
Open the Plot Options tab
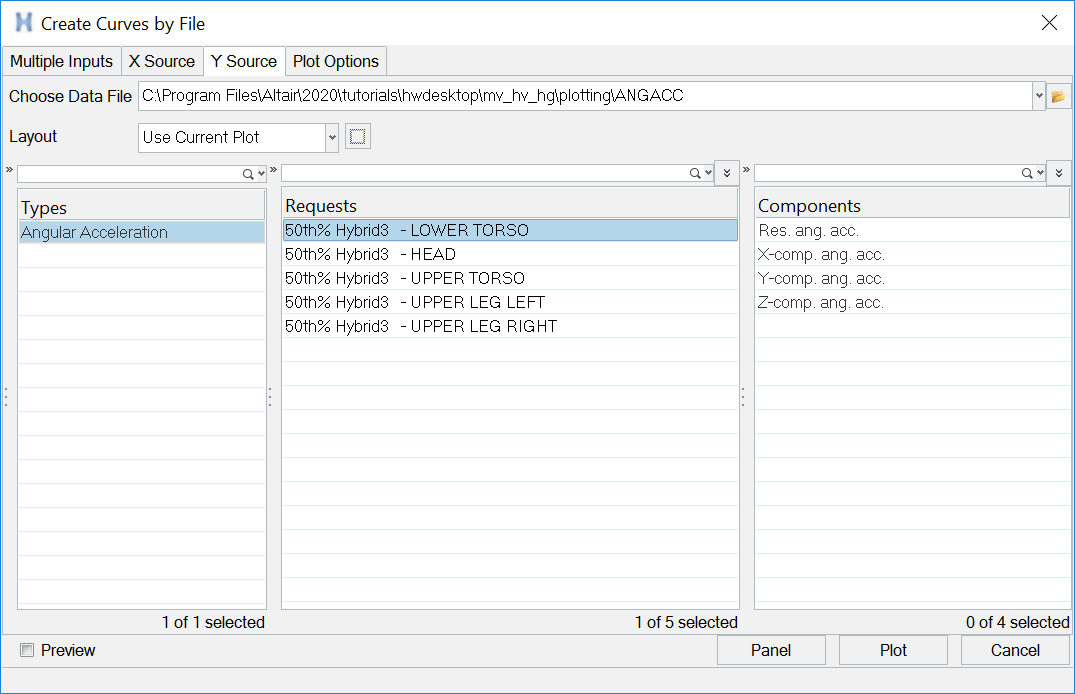pos(336,61)
